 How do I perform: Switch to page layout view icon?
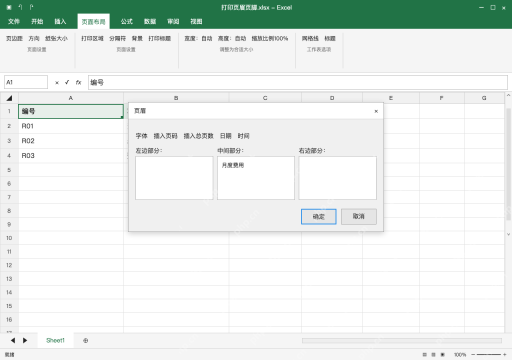(433, 355)
